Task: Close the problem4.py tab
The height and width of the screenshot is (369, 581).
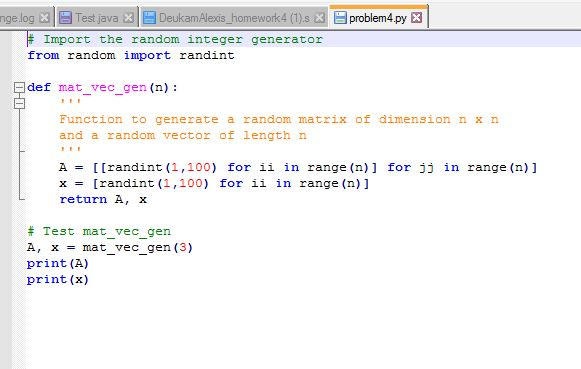Action: (x=417, y=17)
